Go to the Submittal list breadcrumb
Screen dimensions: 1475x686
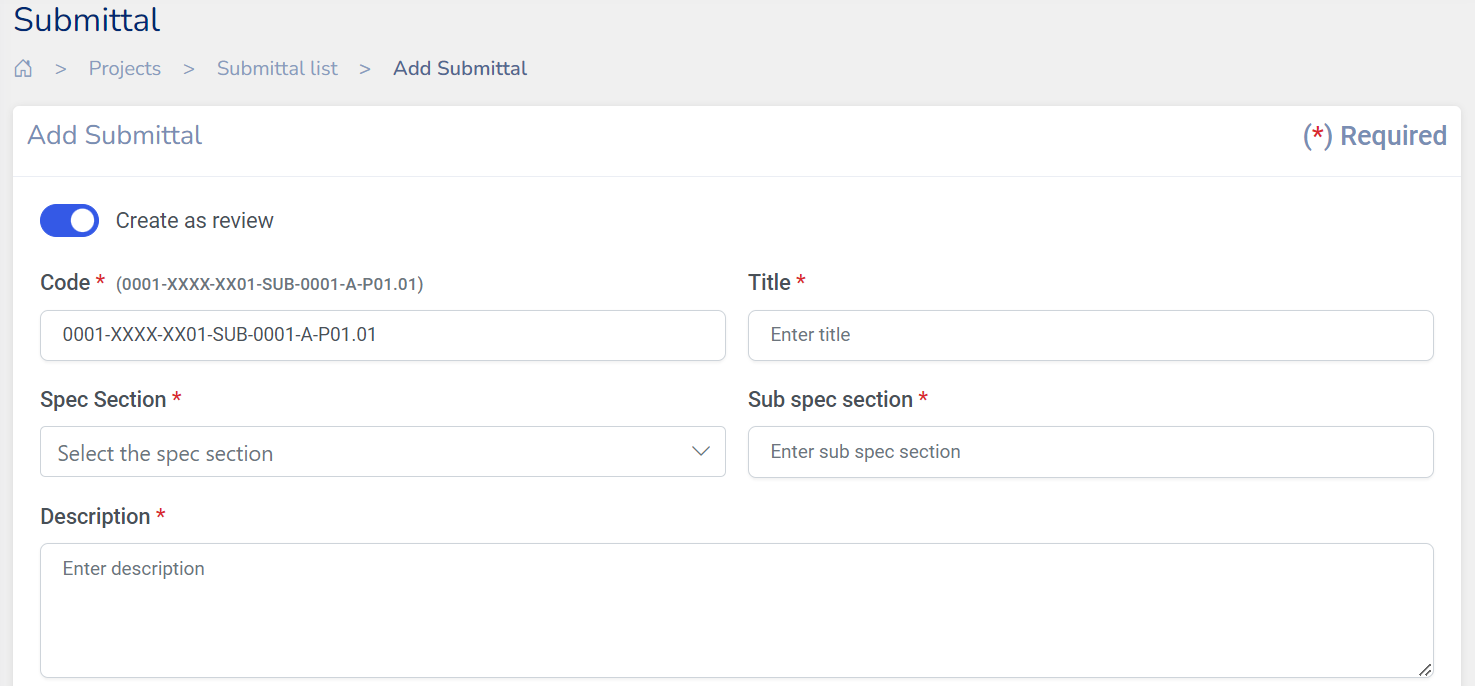point(277,69)
